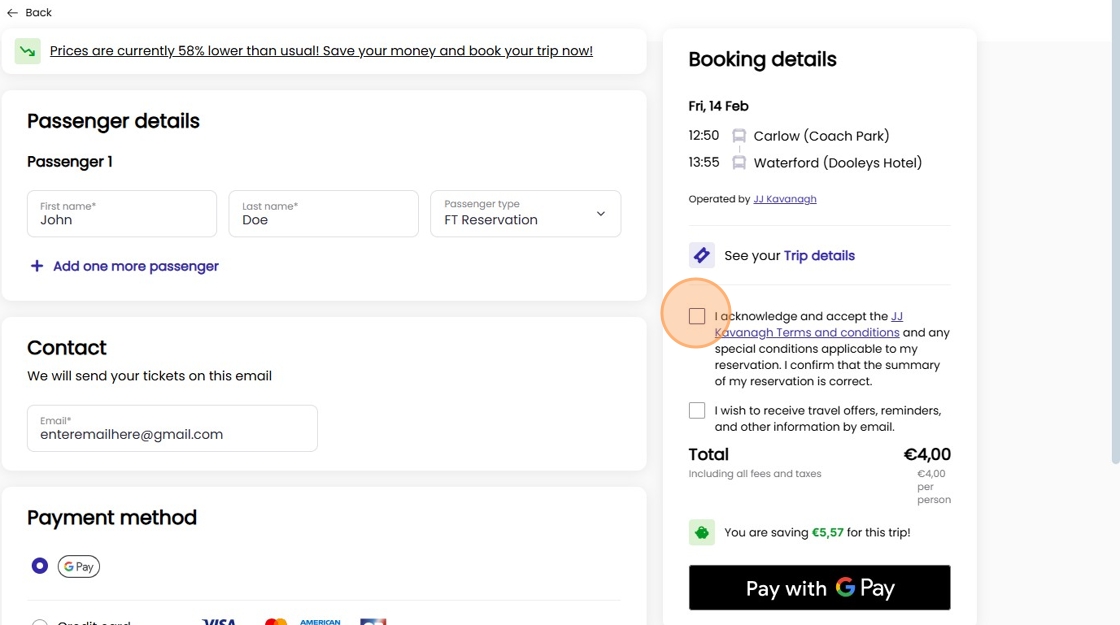Click the Passenger type chevron arrow
This screenshot has width=1120, height=625.
(x=601, y=214)
